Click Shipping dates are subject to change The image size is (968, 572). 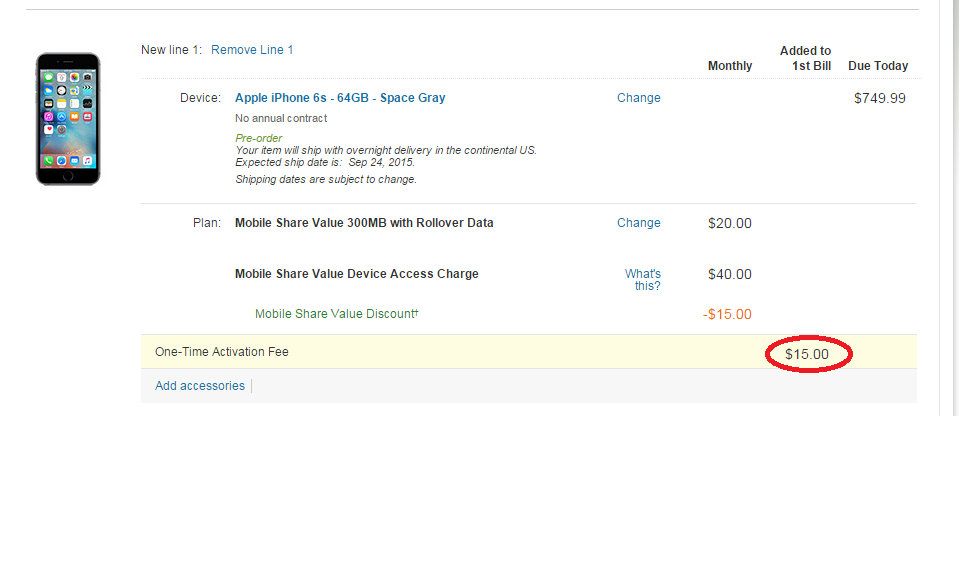pos(326,180)
